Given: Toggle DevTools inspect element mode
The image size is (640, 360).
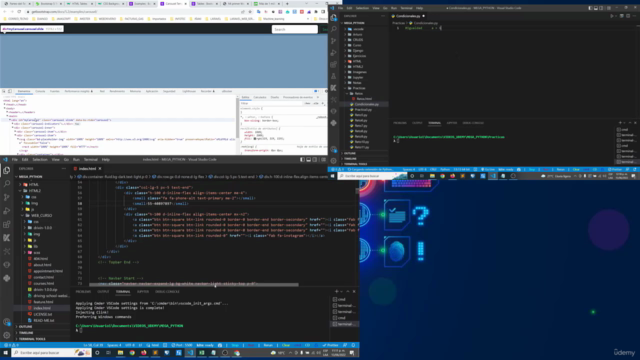Looking at the screenshot, I should point(4,91).
